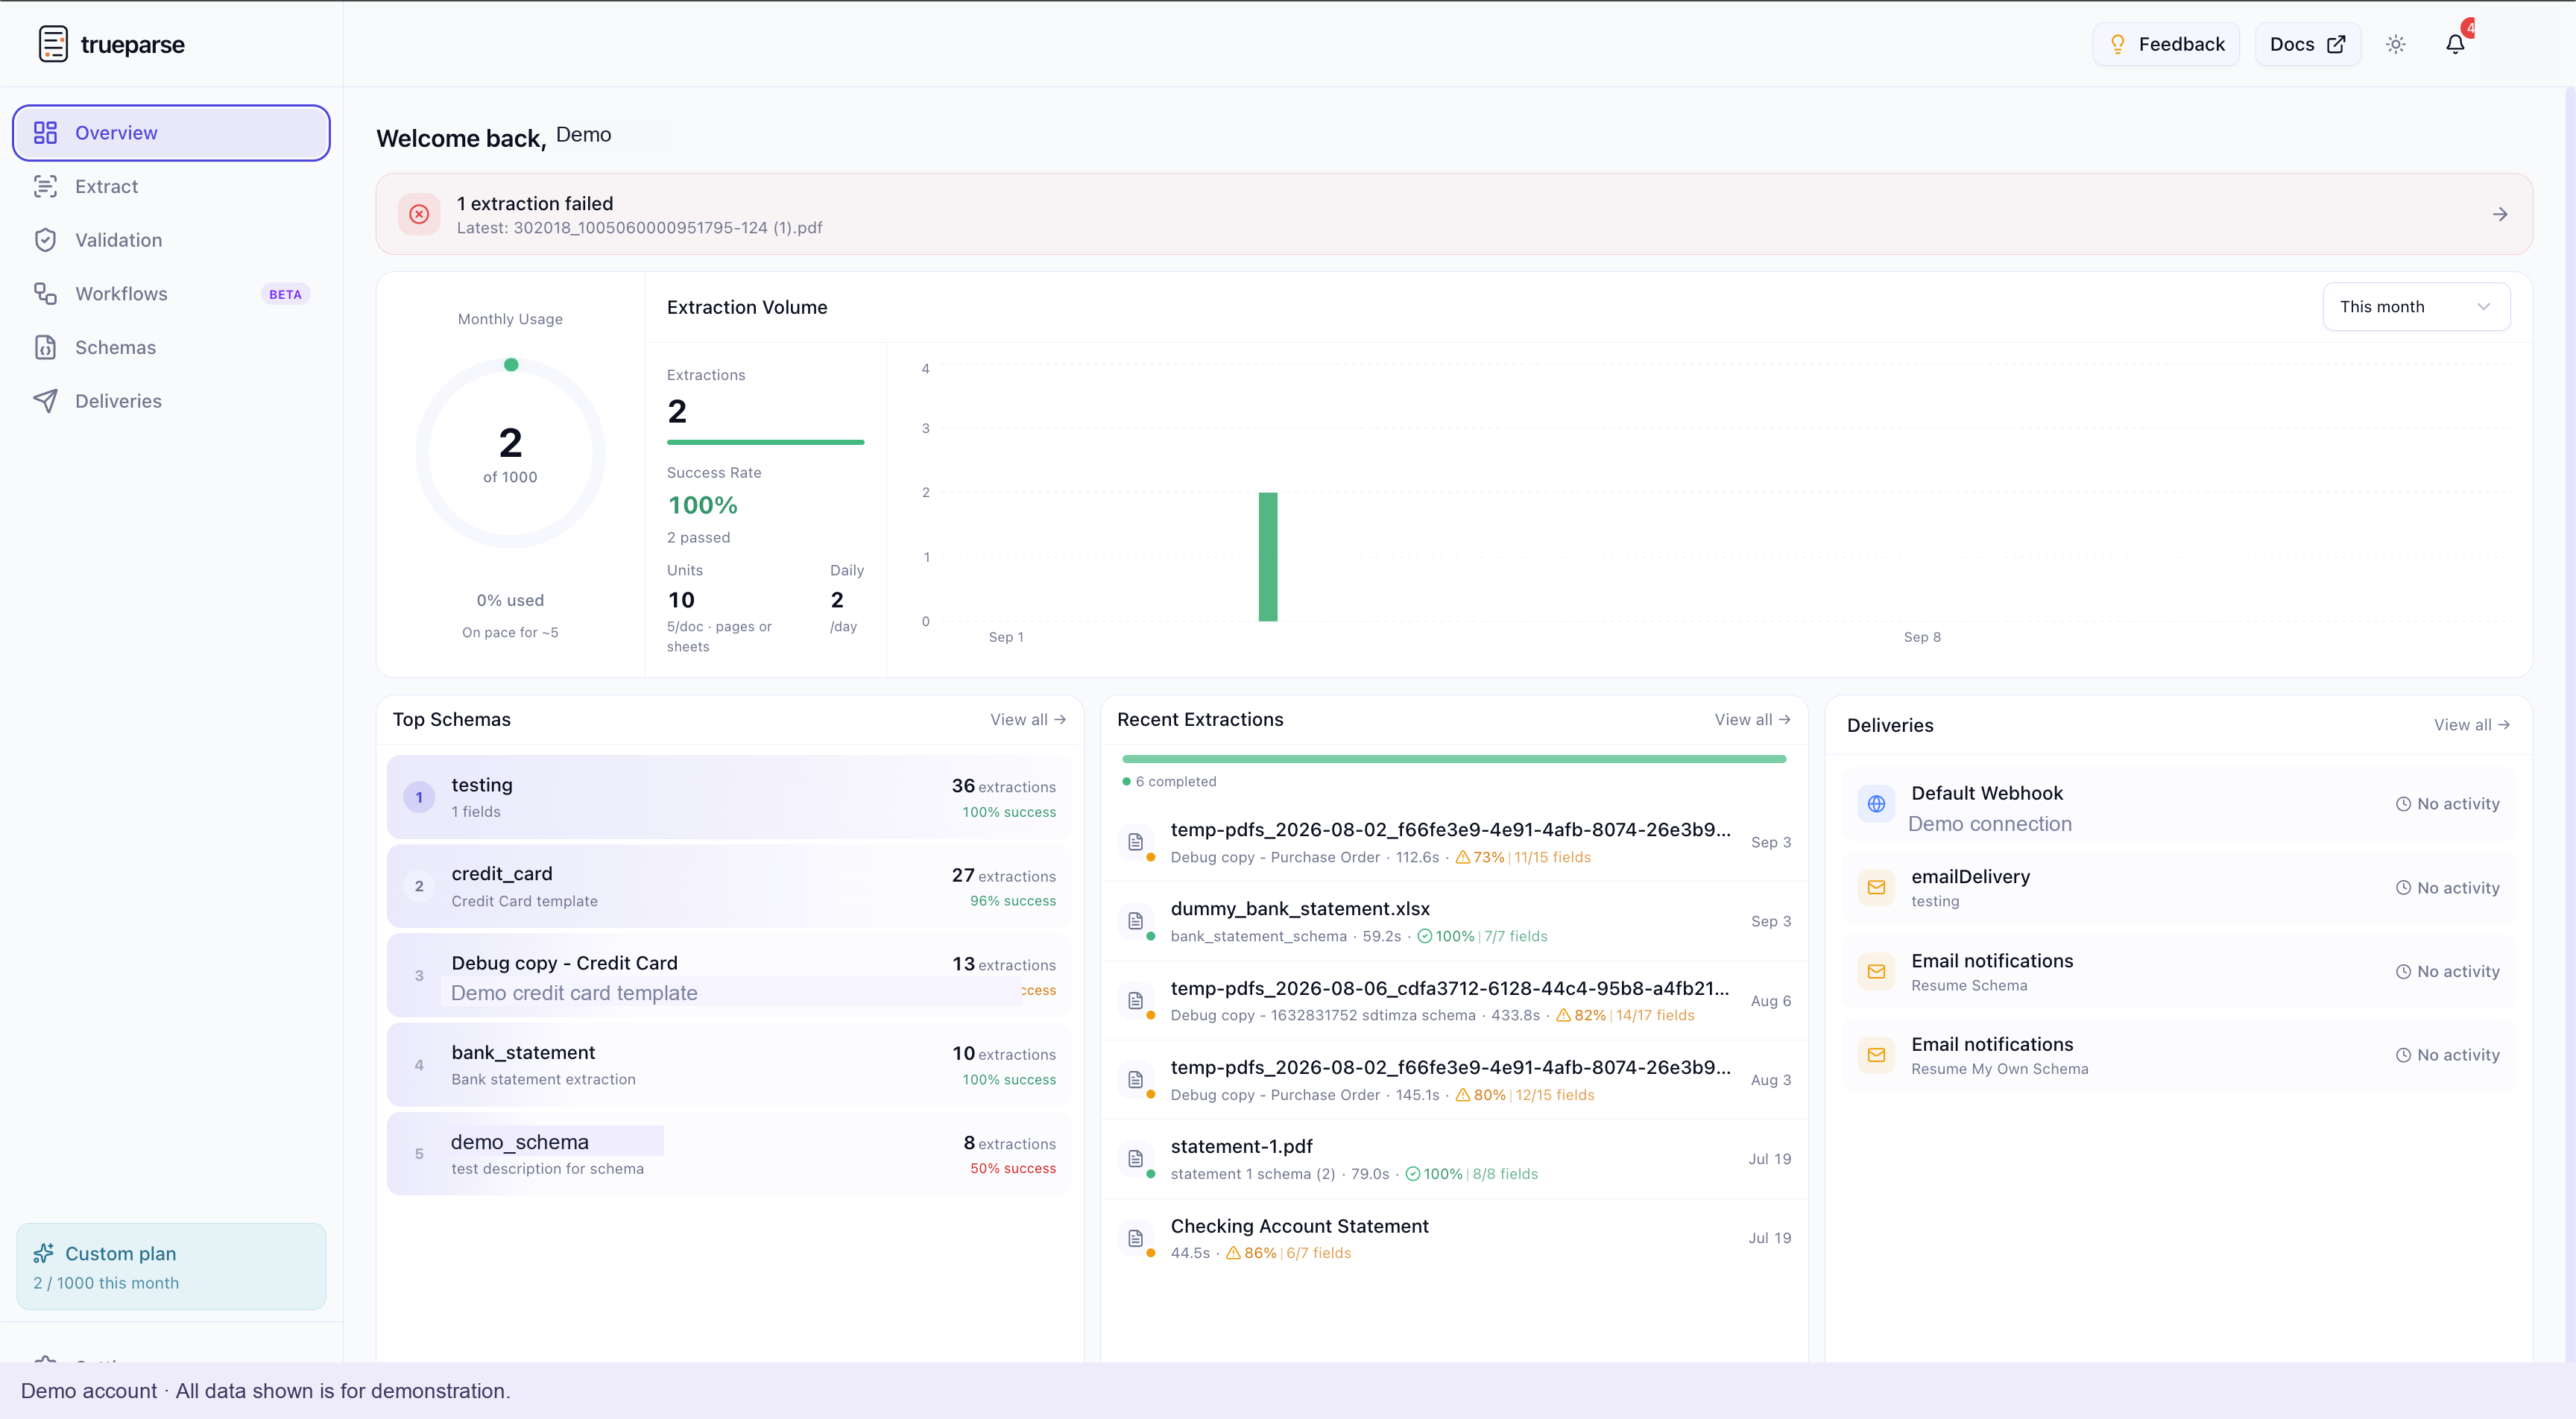Viewport: 2576px width, 1419px height.
Task: Click document icon for dummy_bank_statement.xlsx
Action: [x=1135, y=921]
